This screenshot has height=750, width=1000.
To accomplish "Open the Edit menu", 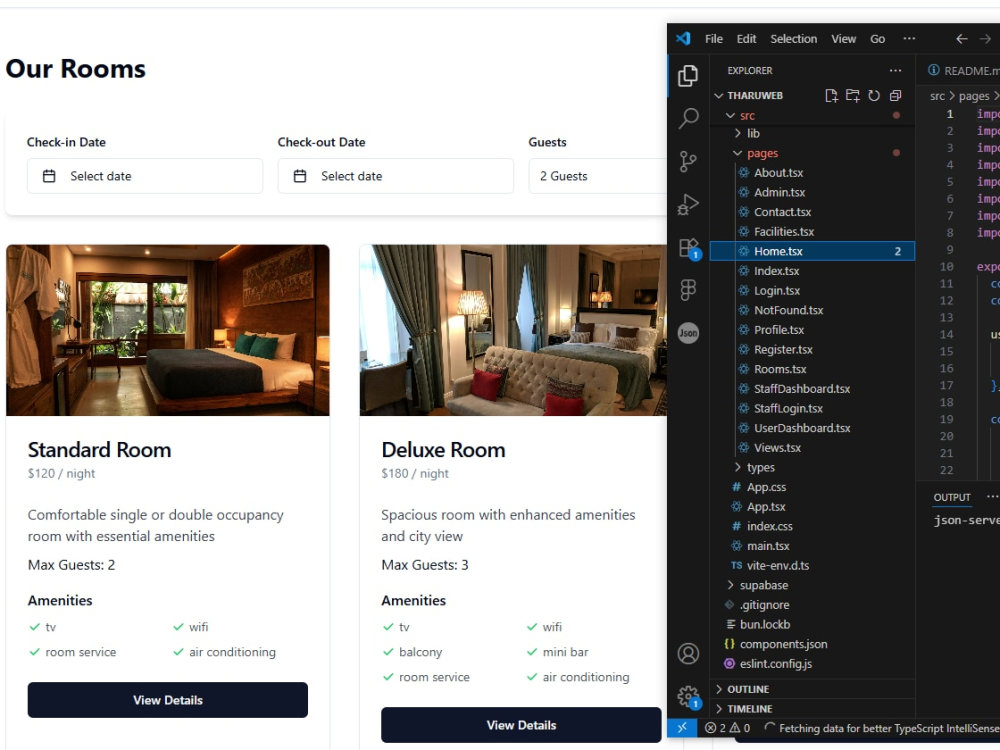I will [x=746, y=39].
